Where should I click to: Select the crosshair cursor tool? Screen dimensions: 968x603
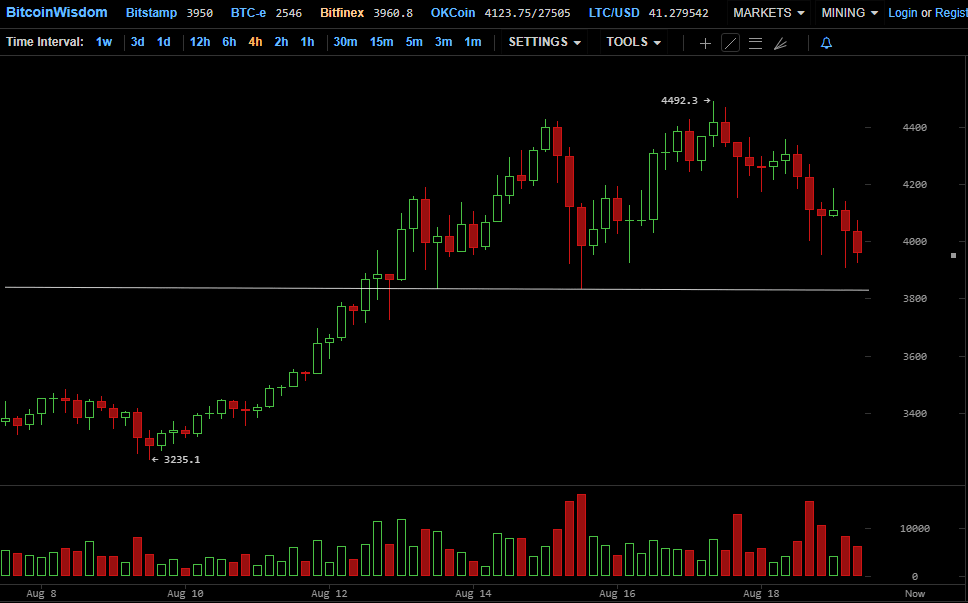click(705, 43)
